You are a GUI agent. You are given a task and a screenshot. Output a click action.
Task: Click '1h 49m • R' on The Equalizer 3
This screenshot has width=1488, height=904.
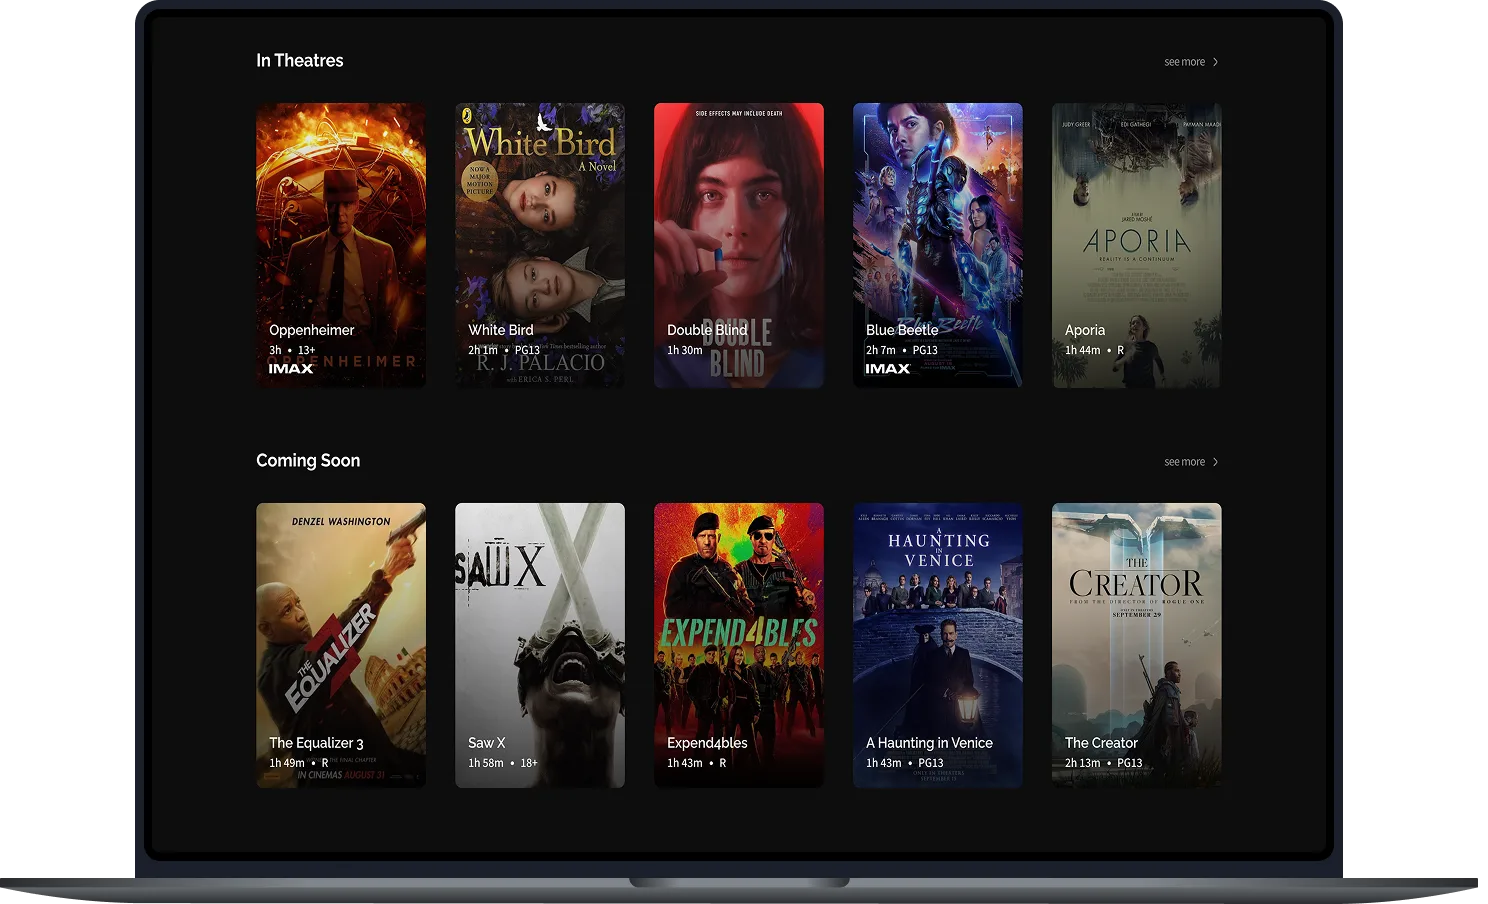(x=298, y=763)
